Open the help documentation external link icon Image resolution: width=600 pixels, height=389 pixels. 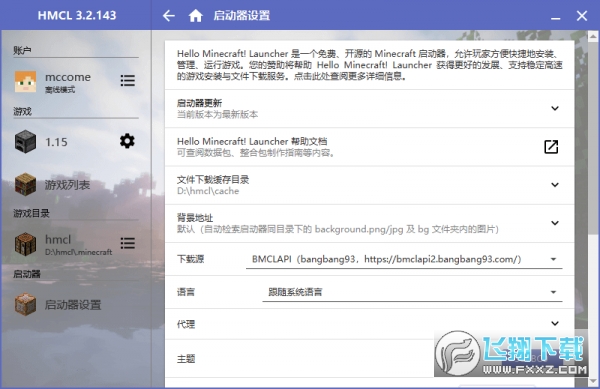pyautogui.click(x=551, y=146)
